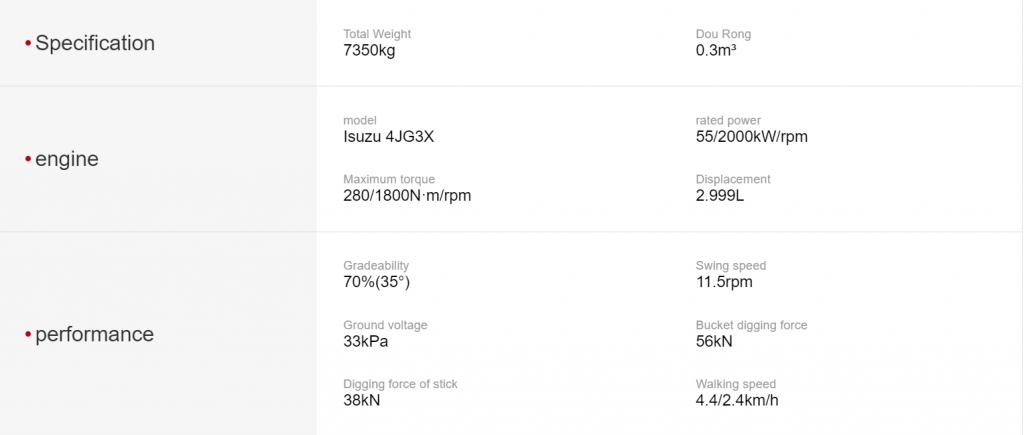This screenshot has height=435, width=1024.
Task: Select the Specification section heading
Action: [95, 43]
